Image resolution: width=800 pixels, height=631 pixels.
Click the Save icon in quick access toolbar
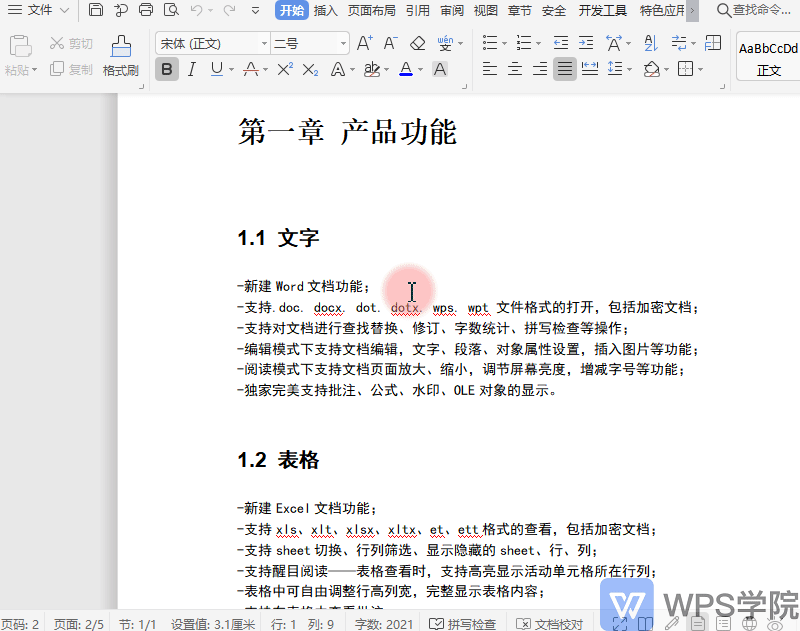(x=95, y=10)
